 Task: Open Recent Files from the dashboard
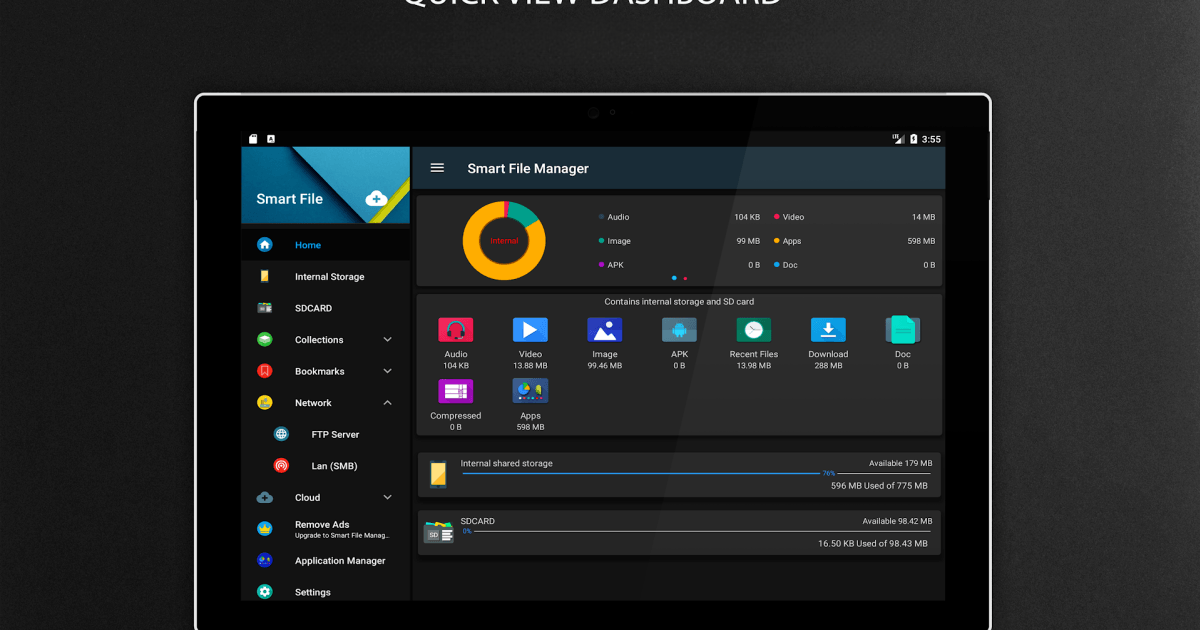click(x=753, y=329)
